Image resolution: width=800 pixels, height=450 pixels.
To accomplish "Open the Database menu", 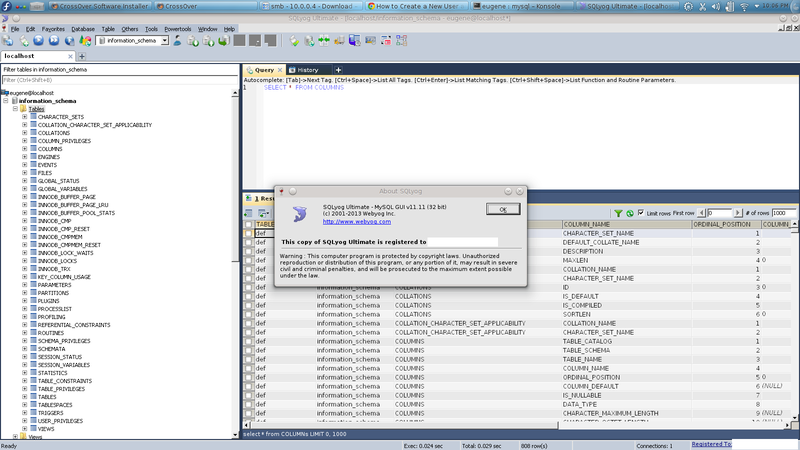I will point(83,29).
